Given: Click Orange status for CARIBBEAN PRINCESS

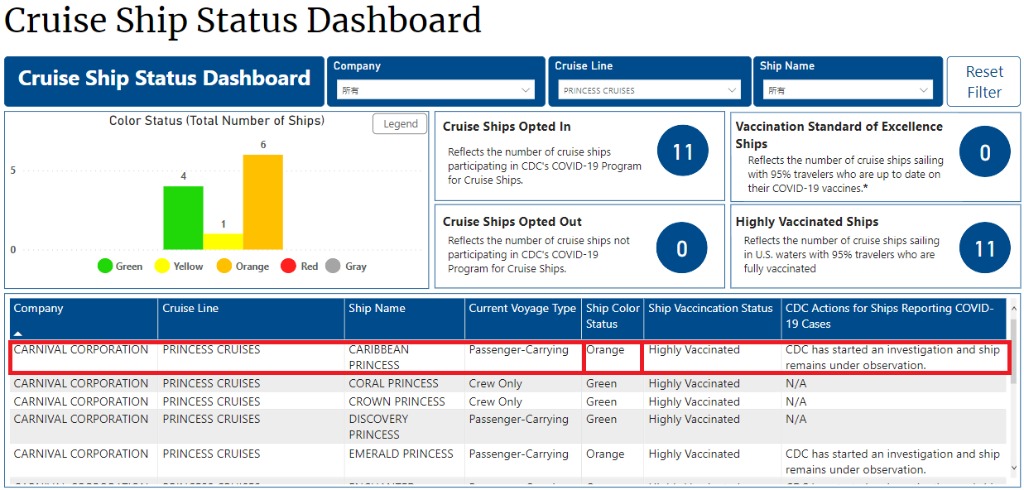Looking at the screenshot, I should pos(605,350).
